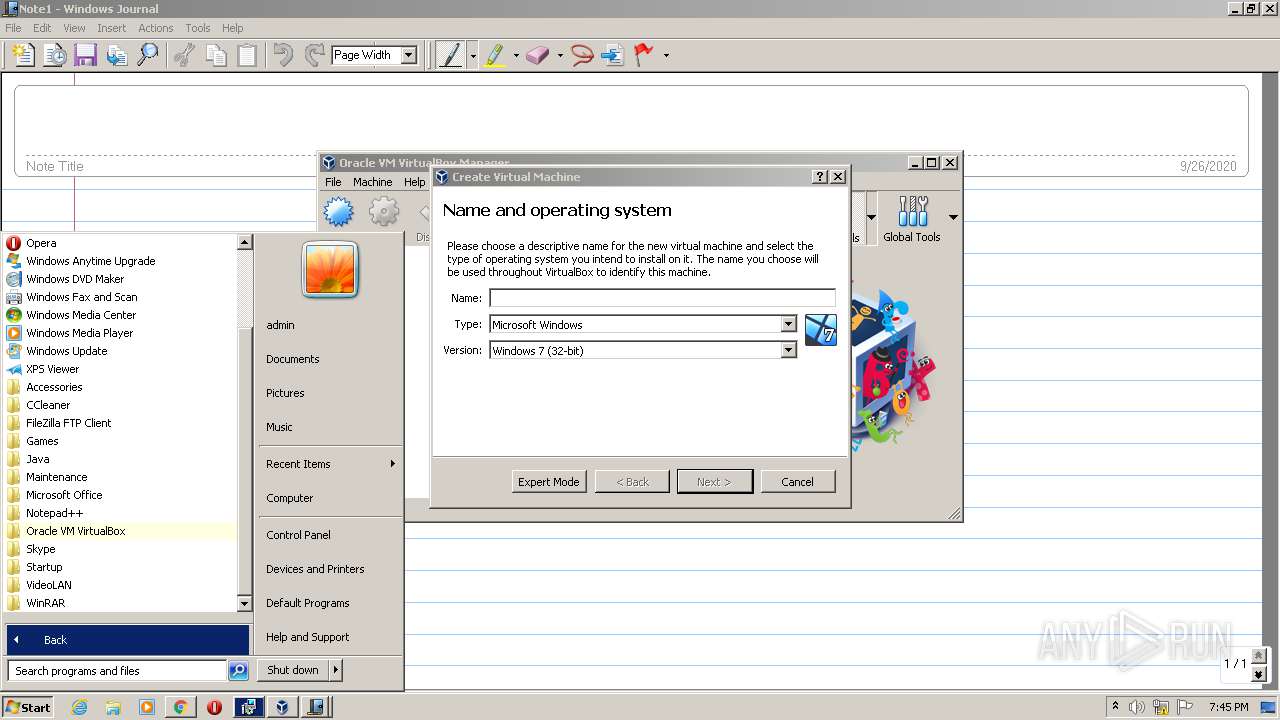Click the Expert Mode button
Screen dimensions: 1280x720
[549, 481]
